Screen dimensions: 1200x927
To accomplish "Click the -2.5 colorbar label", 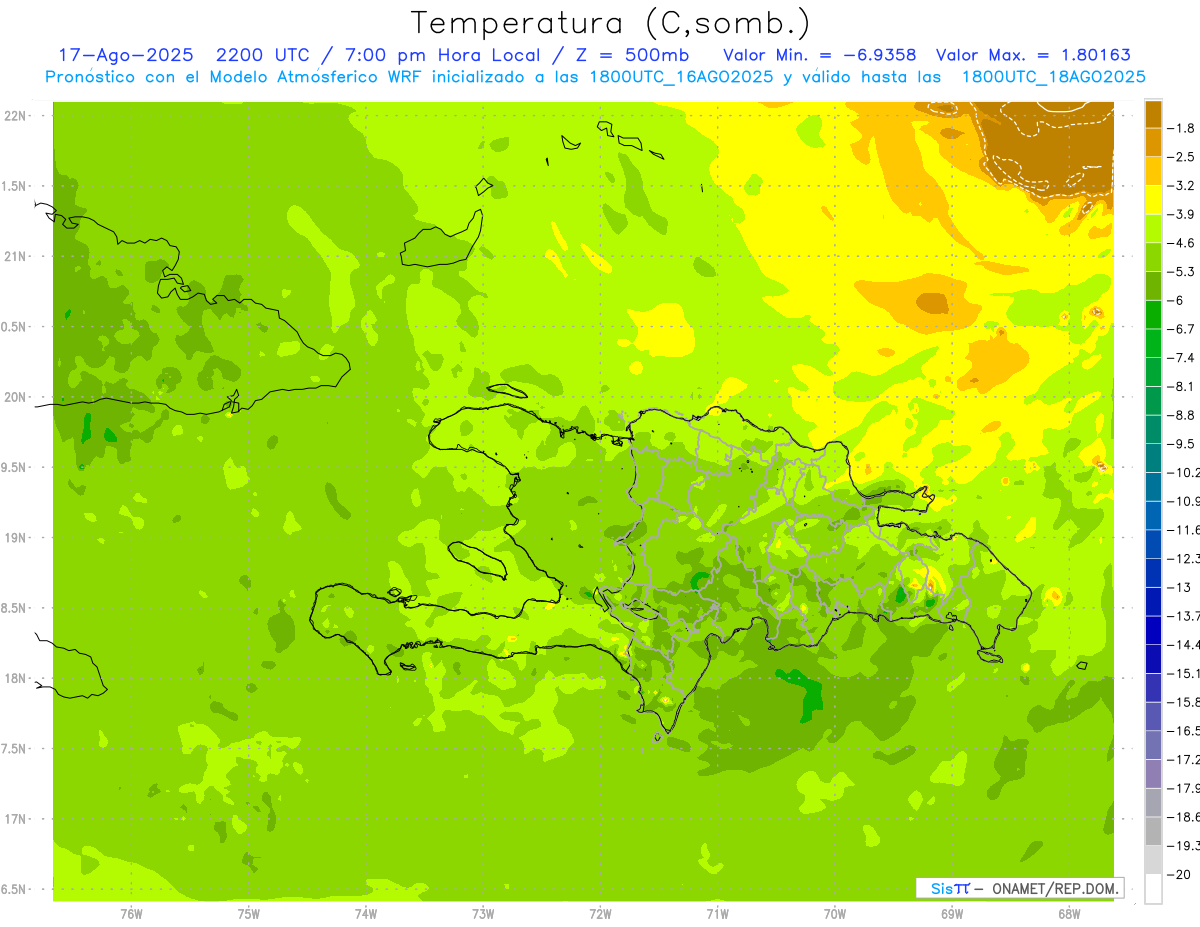I will [1181, 157].
